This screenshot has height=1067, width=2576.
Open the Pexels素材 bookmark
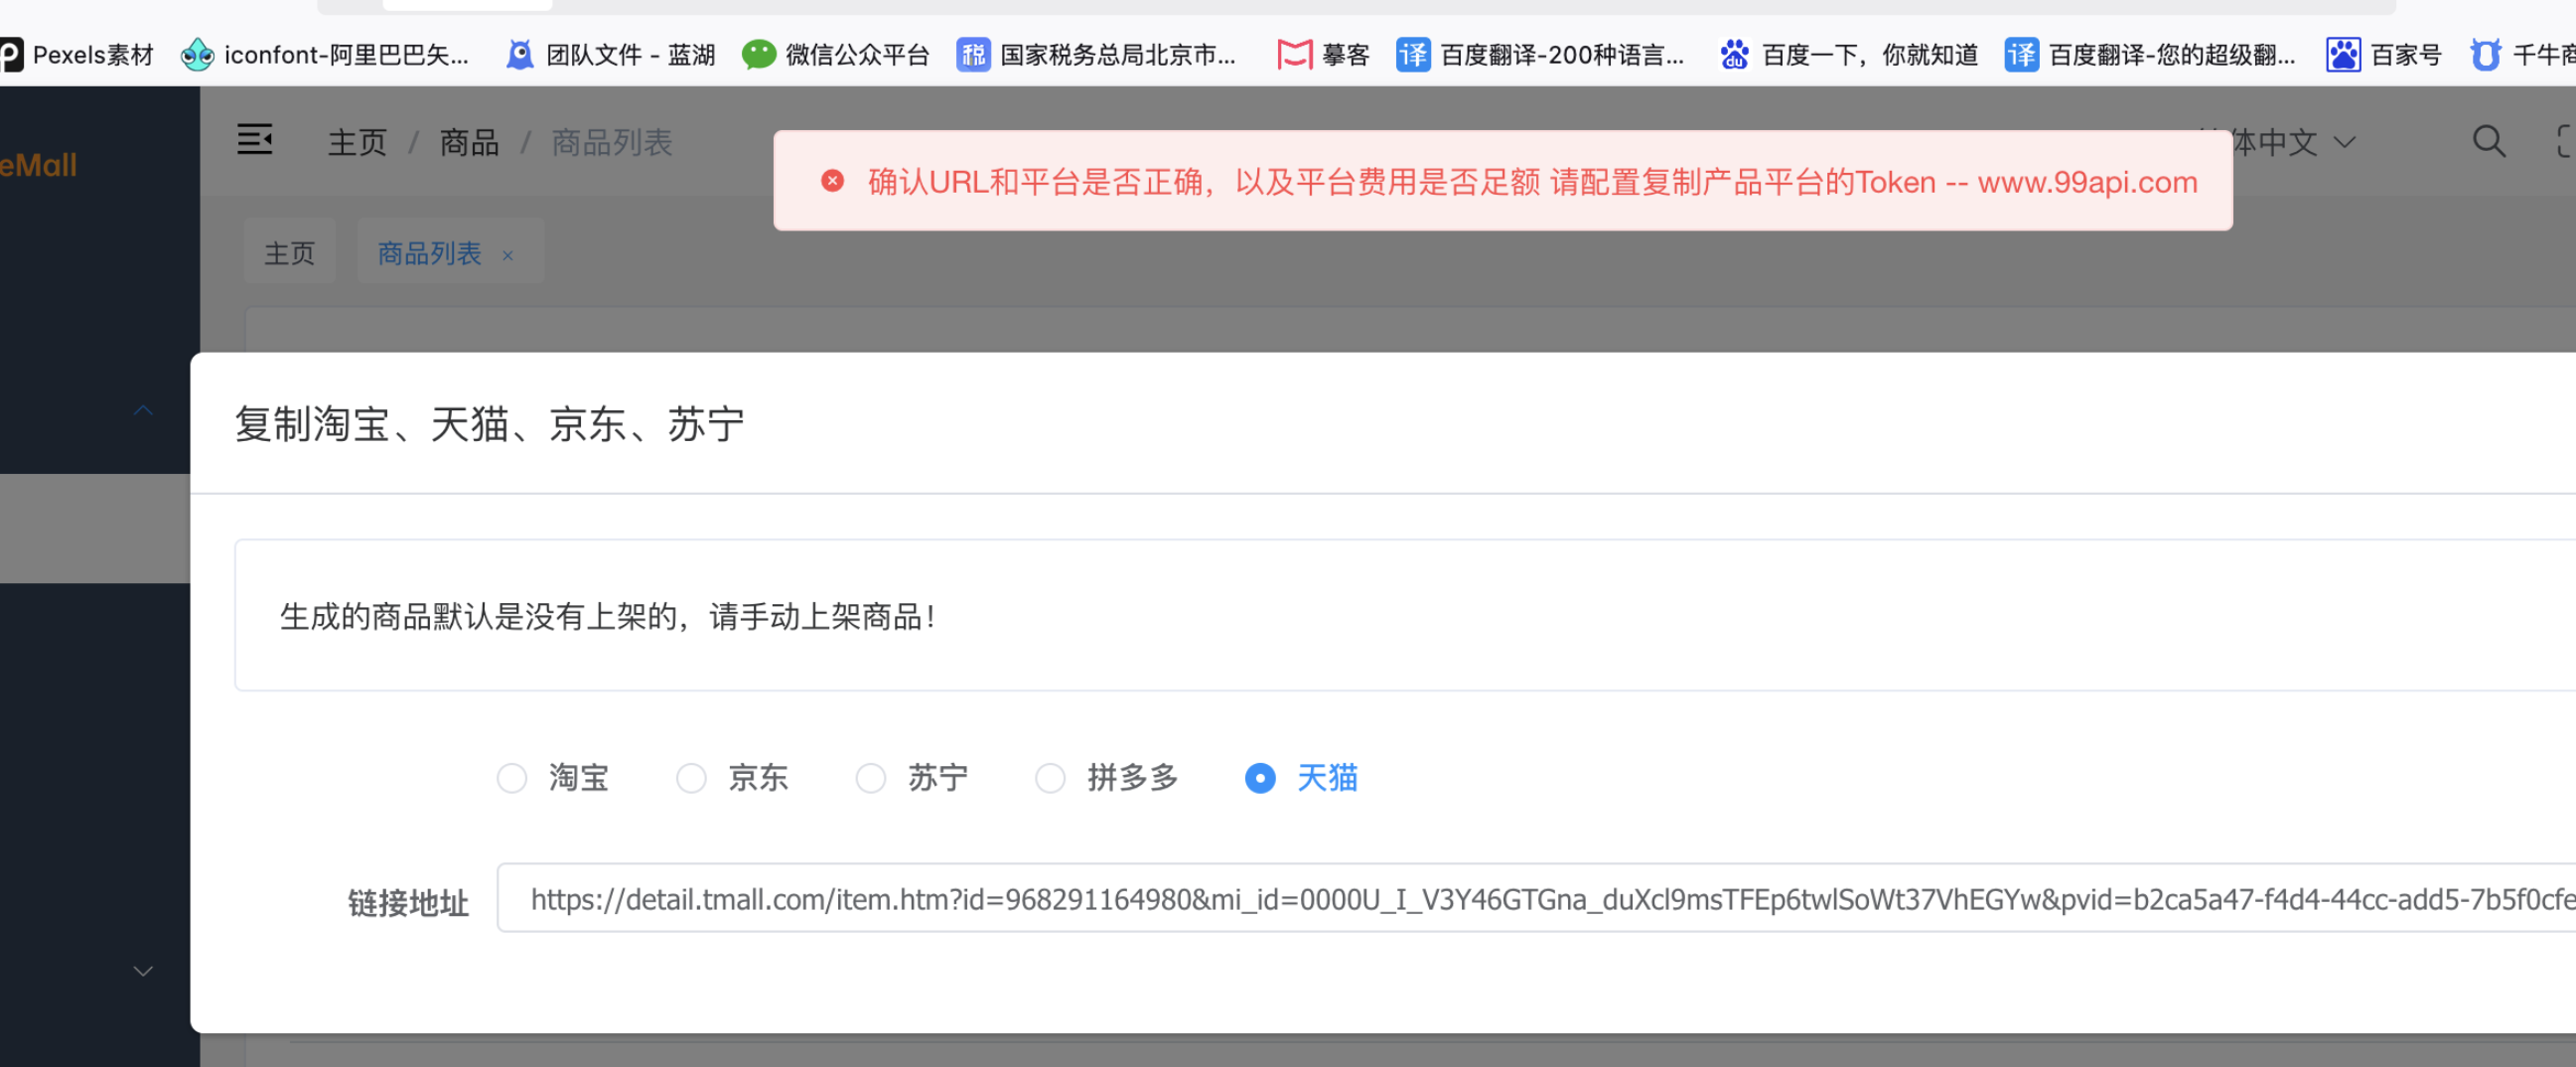tap(77, 54)
